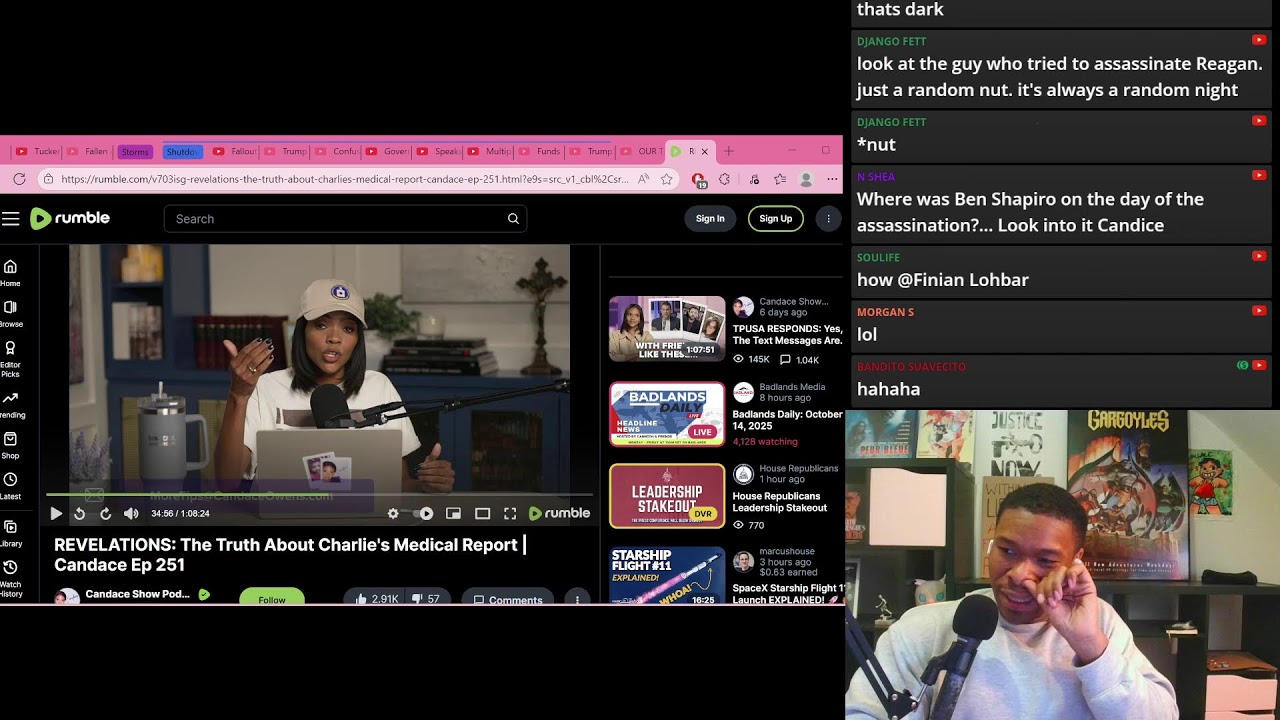Switch to the Funds tab
Viewport: 1280px width, 720px height.
click(x=538, y=151)
